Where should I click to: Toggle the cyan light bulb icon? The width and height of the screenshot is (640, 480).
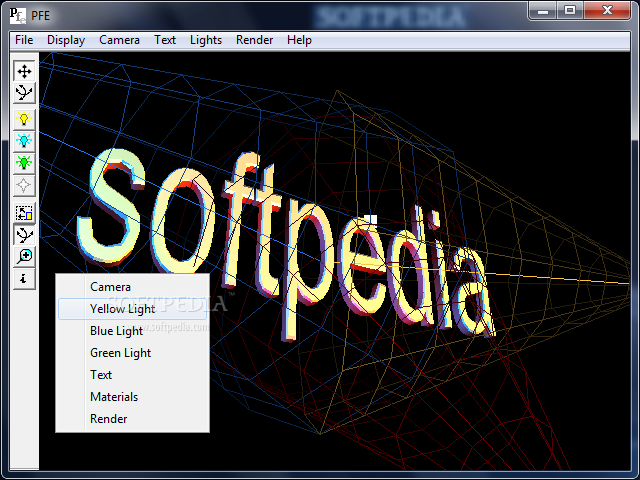tap(24, 141)
